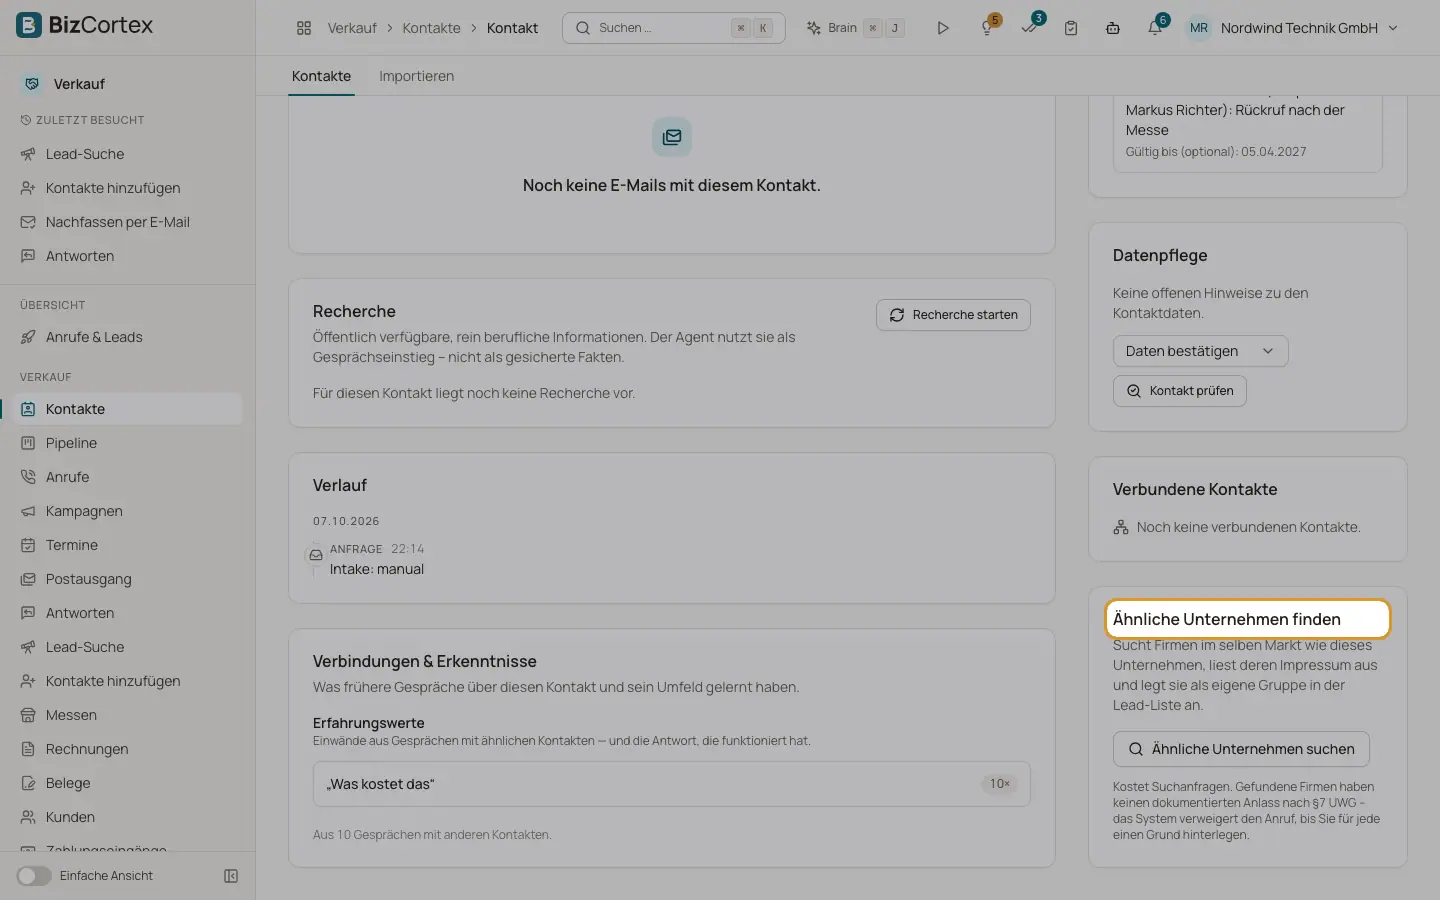Open the app grid icon beside Verkauf breadcrumb
The width and height of the screenshot is (1440, 900).
coord(304,28)
